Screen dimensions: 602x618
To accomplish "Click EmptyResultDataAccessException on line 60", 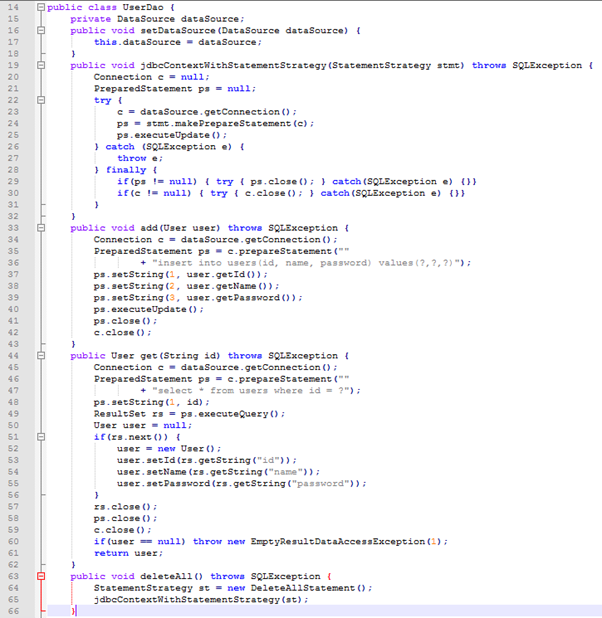I will 338,542.
